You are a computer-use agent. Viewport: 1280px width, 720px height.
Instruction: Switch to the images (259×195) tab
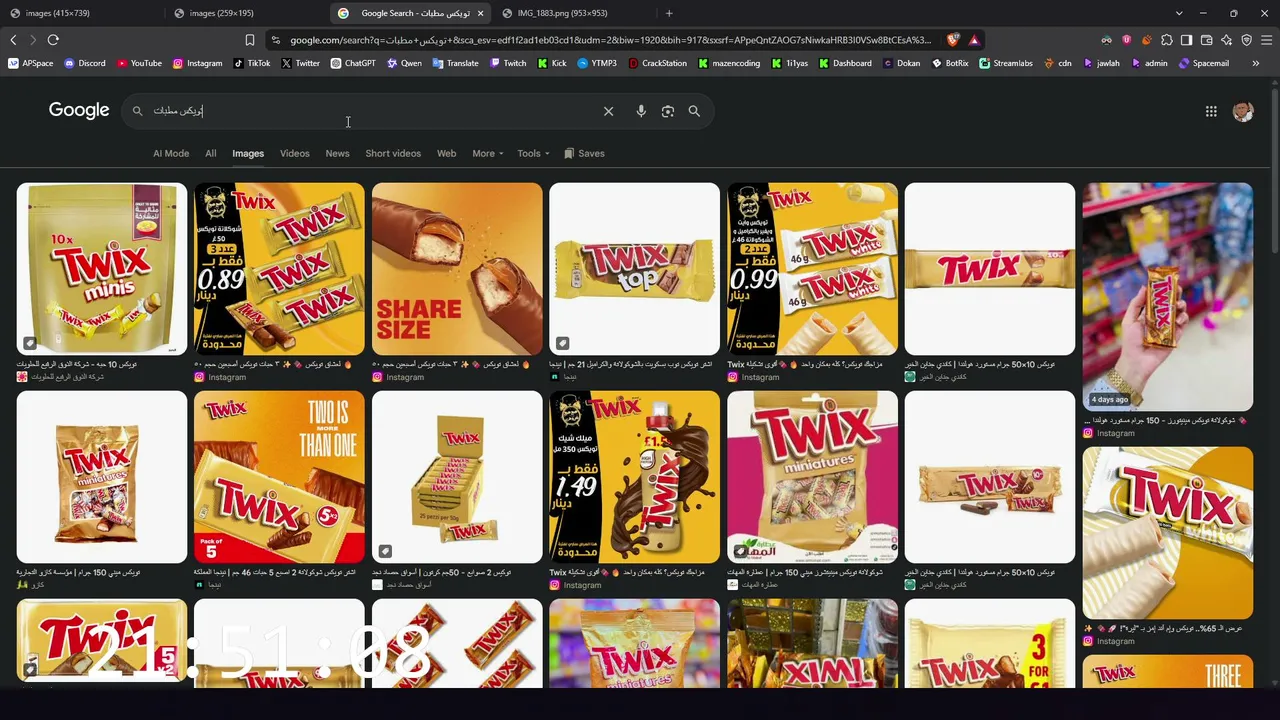click(245, 13)
